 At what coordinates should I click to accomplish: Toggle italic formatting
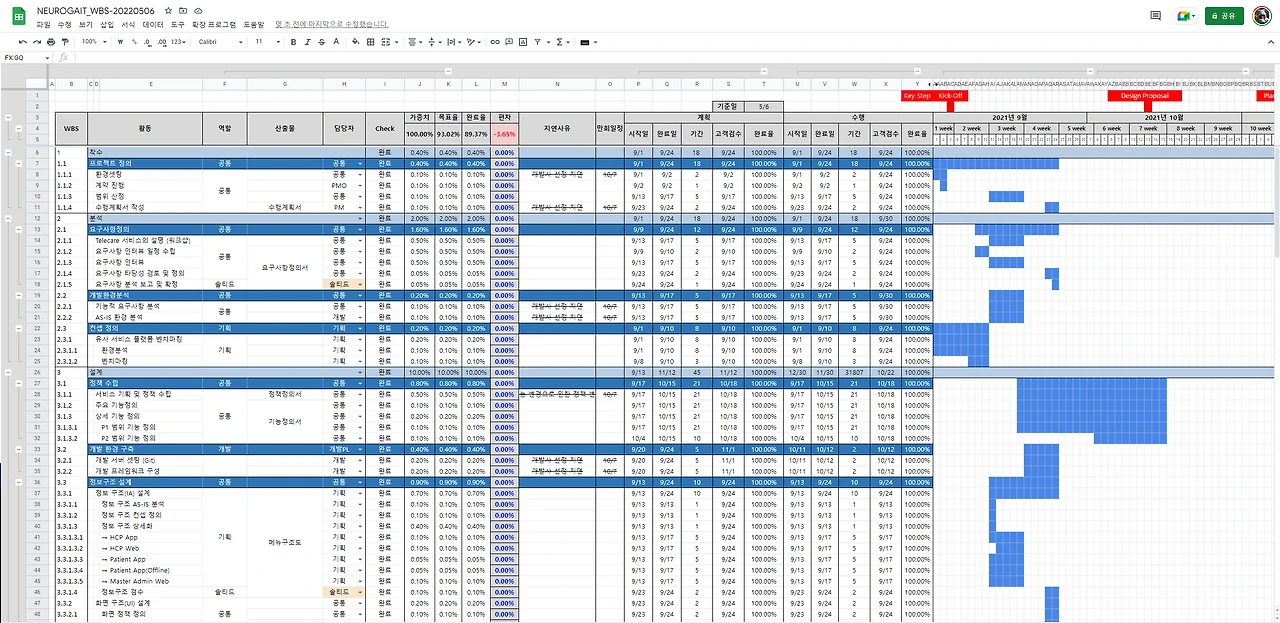click(x=308, y=42)
